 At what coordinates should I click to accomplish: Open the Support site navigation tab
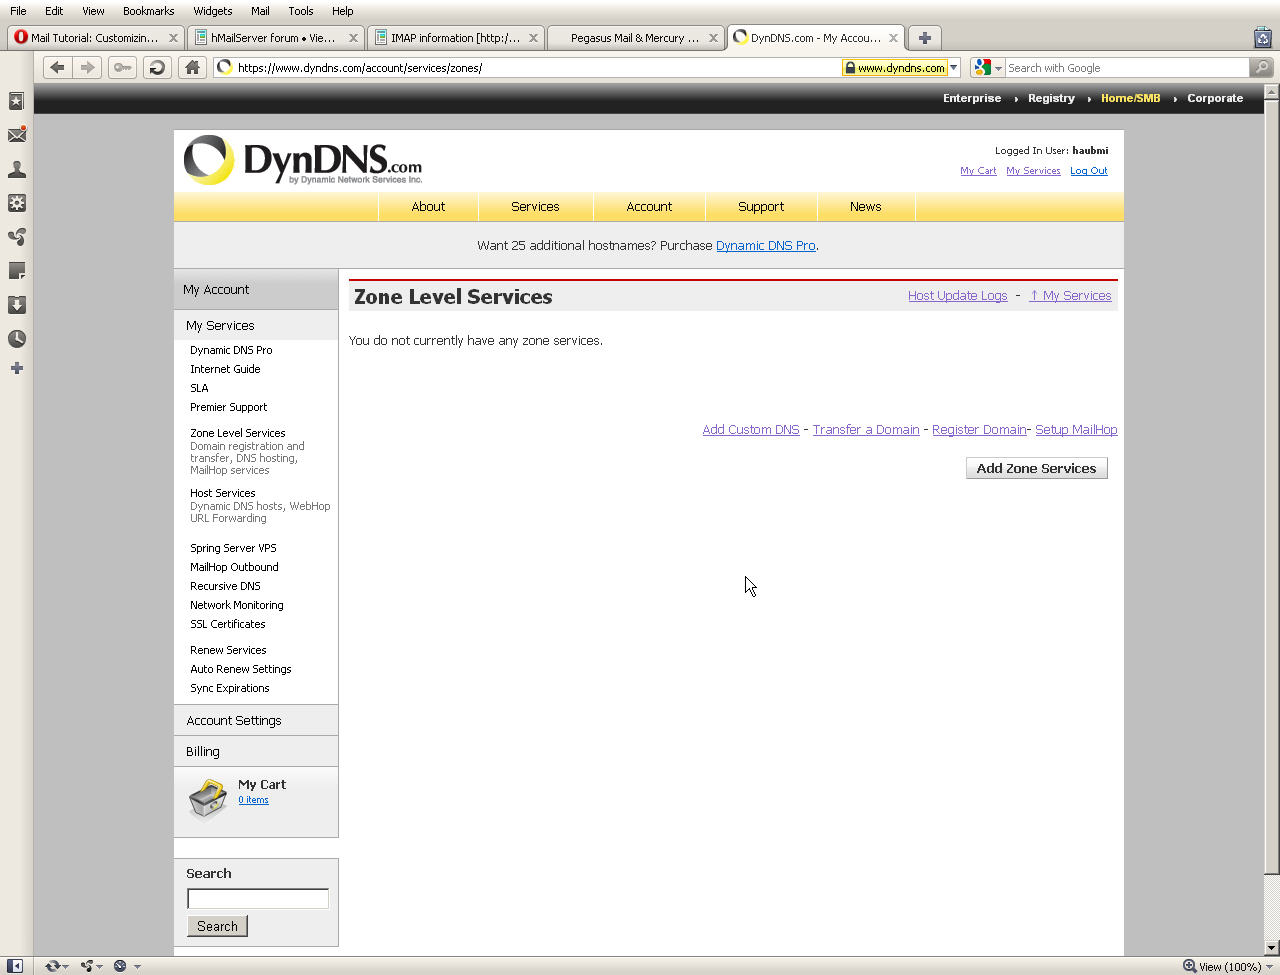tap(761, 207)
